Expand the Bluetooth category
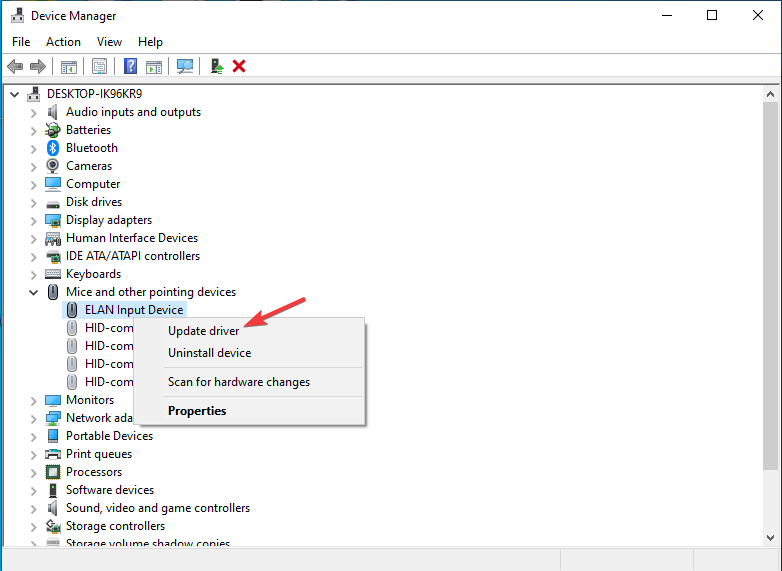The height and width of the screenshot is (571, 782). tap(33, 149)
